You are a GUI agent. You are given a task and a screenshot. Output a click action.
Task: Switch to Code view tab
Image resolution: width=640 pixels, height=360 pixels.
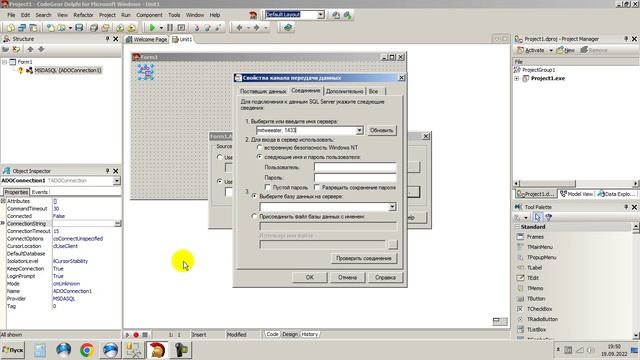(272, 334)
